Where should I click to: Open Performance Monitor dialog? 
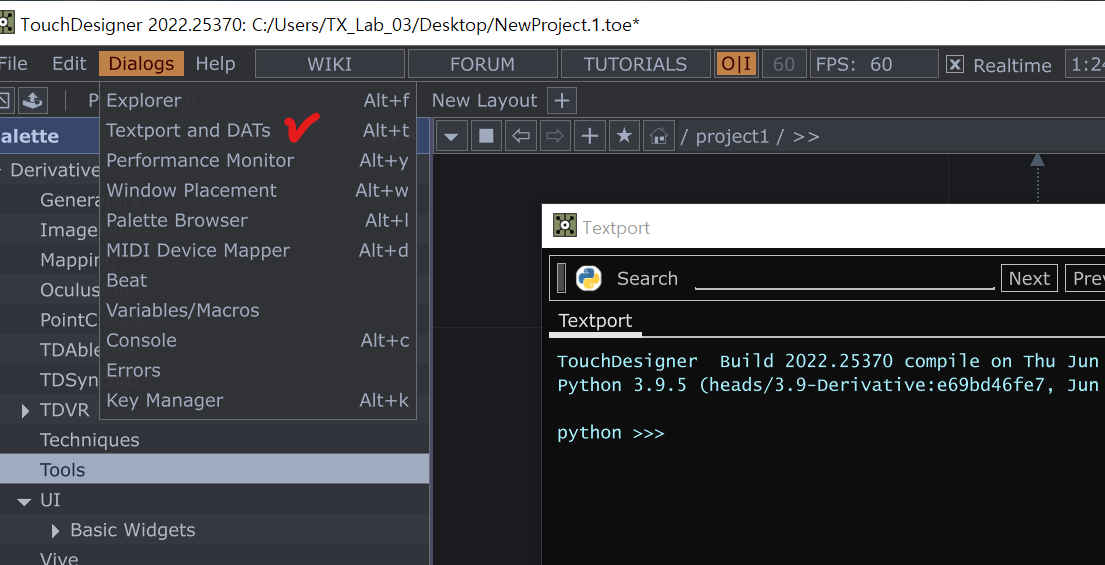(258, 161)
